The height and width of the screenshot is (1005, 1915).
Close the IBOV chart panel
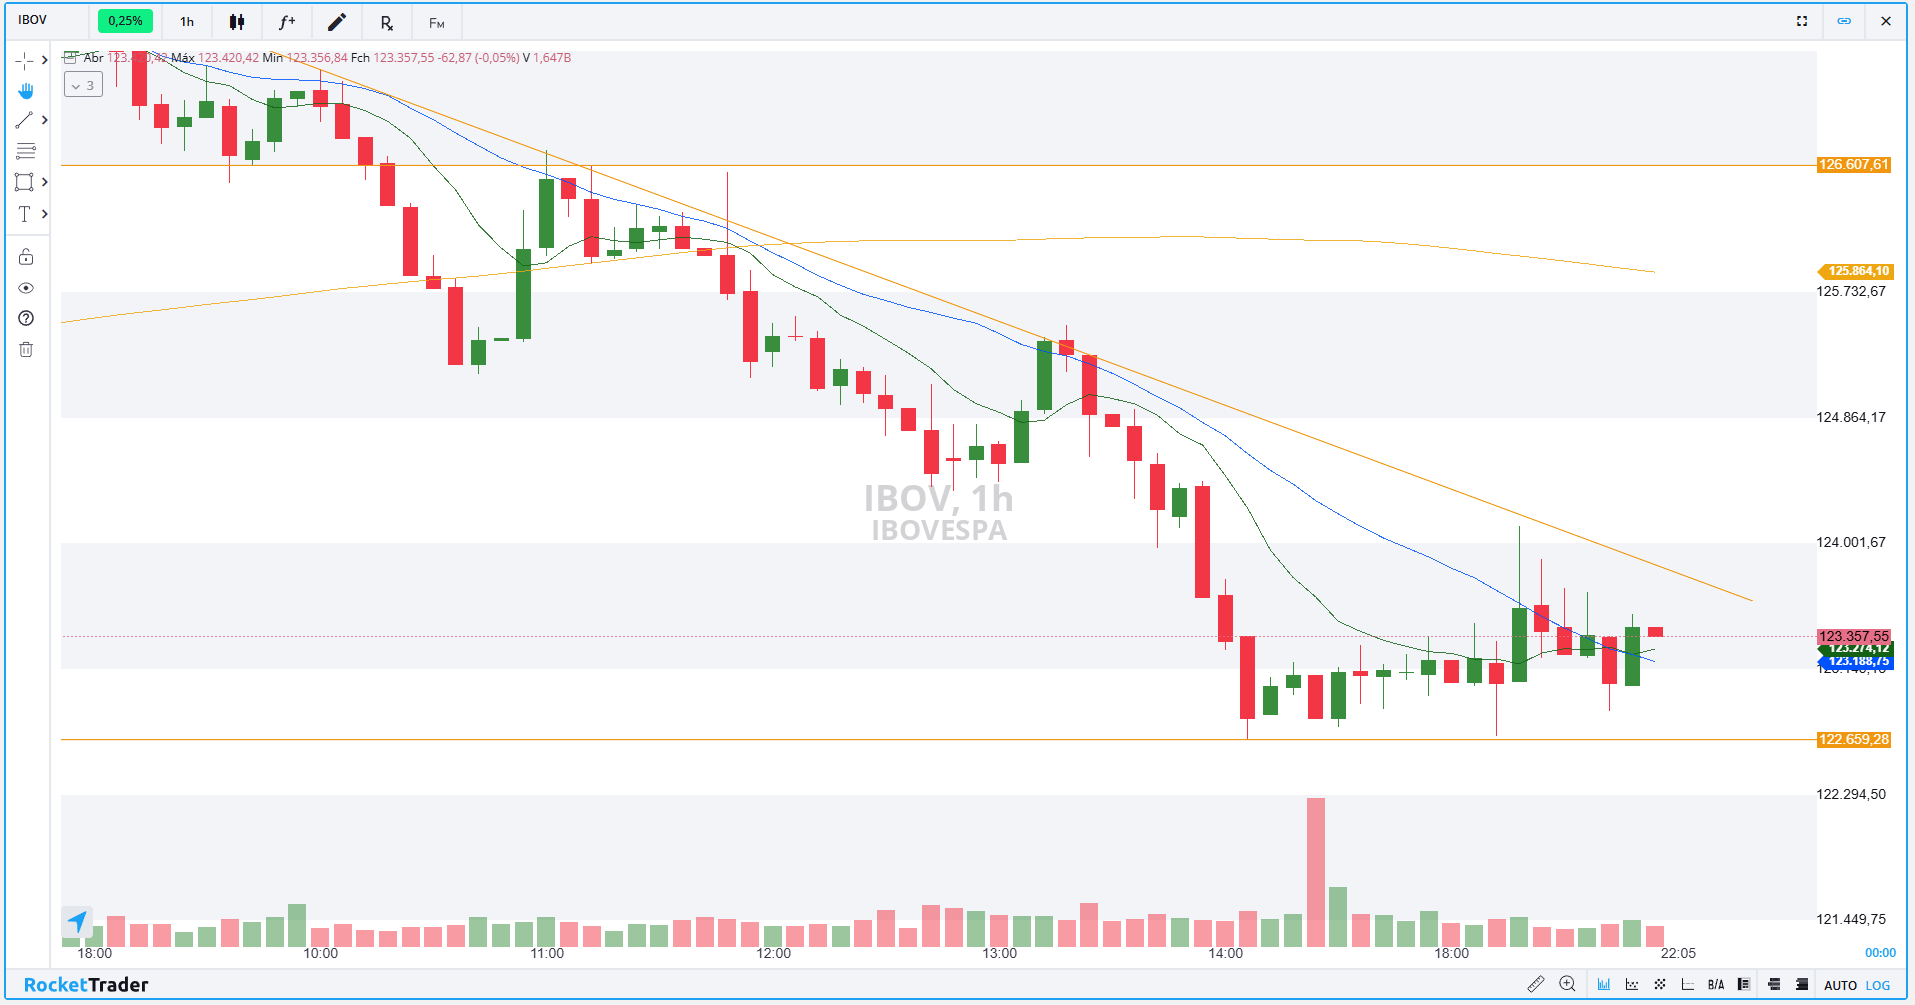1886,21
